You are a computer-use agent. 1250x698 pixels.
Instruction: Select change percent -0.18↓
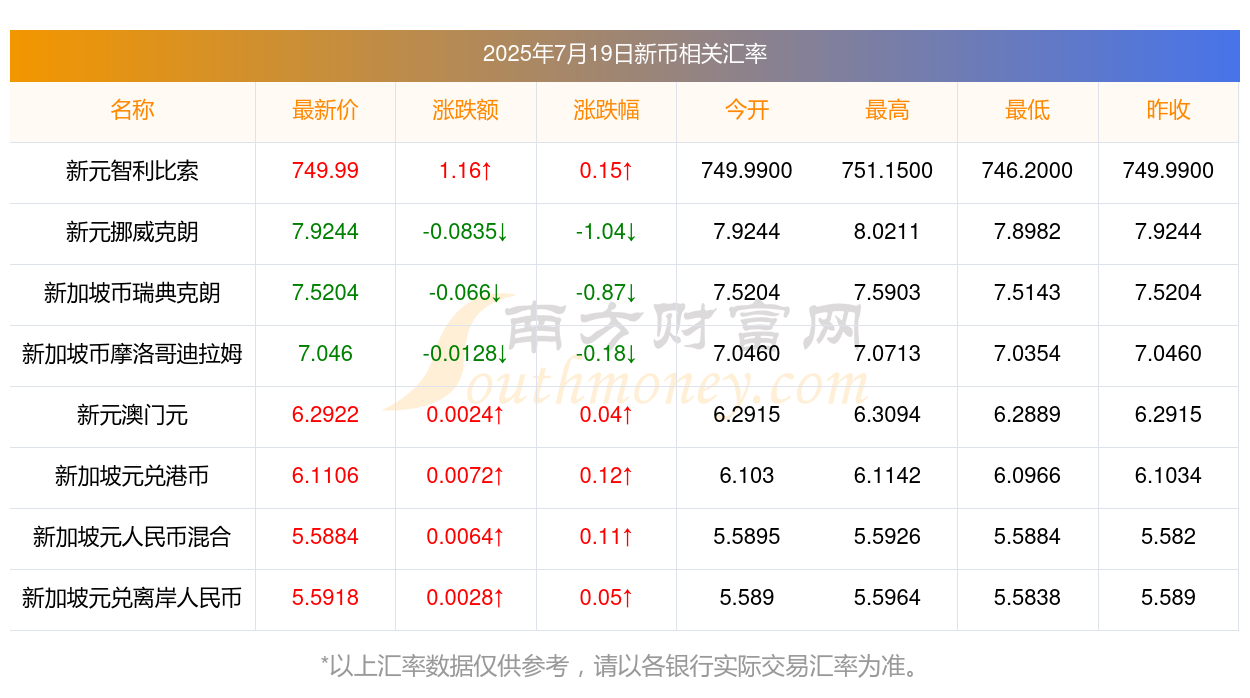coord(606,354)
